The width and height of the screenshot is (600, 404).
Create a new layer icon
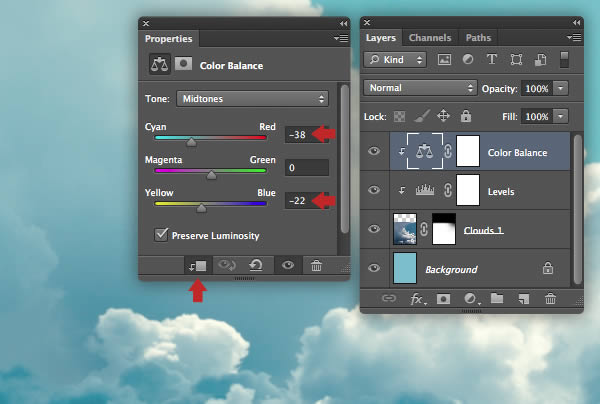[523, 299]
